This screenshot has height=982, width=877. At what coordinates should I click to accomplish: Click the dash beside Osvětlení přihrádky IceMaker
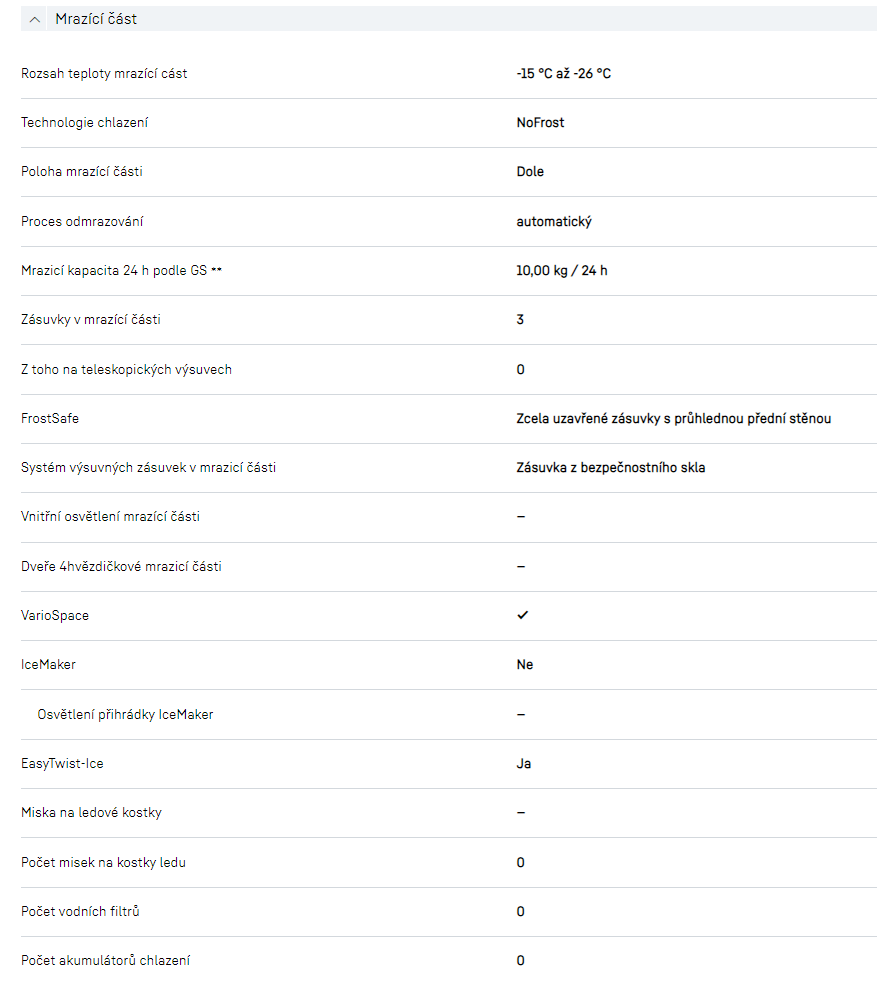521,714
